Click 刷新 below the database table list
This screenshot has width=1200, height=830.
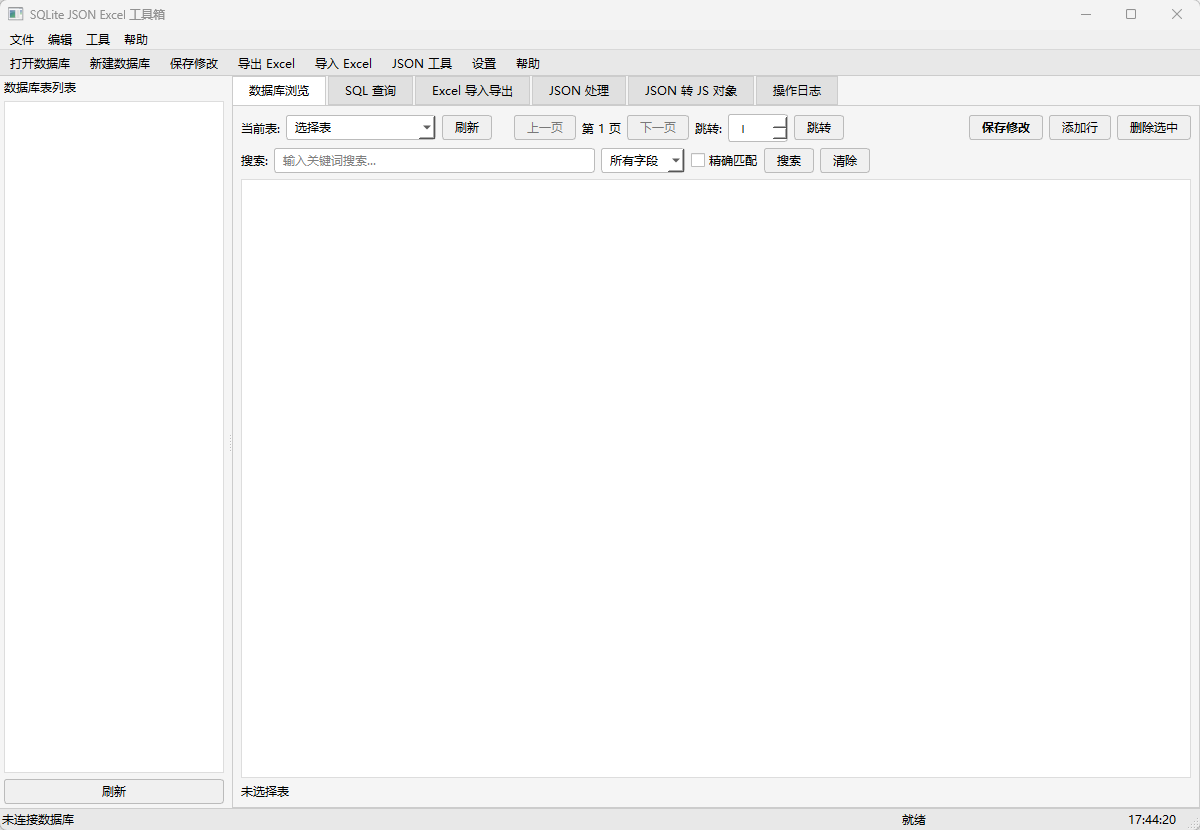pyautogui.click(x=114, y=791)
